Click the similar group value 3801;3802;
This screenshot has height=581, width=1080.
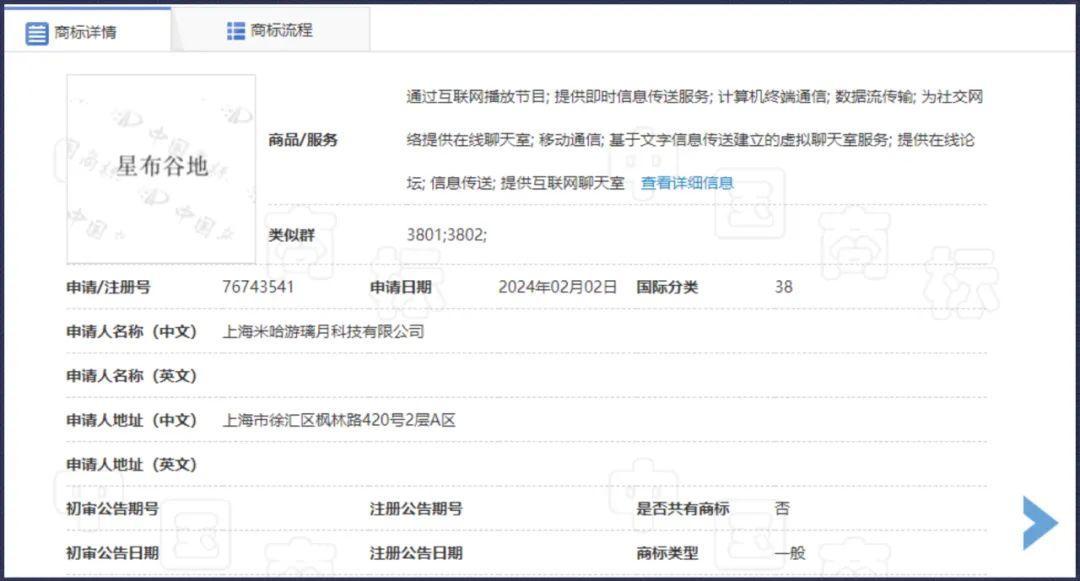pyautogui.click(x=446, y=234)
